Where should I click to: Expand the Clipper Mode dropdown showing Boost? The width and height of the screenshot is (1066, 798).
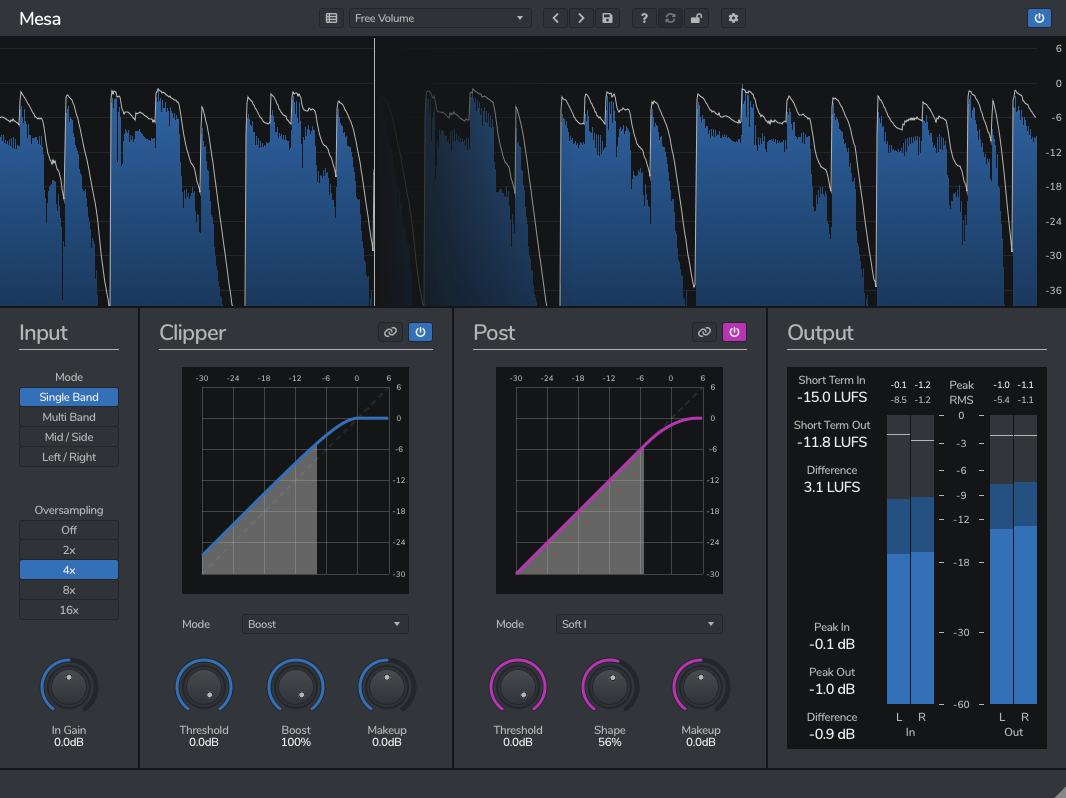pyautogui.click(x=325, y=624)
